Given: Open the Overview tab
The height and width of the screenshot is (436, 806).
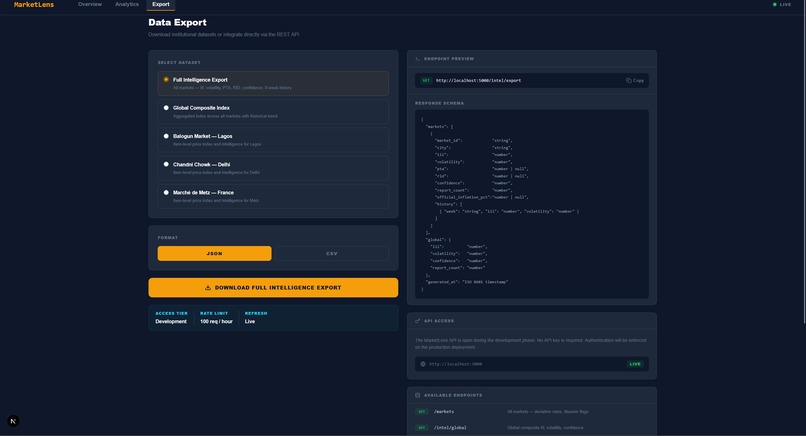Looking at the screenshot, I should (90, 4).
